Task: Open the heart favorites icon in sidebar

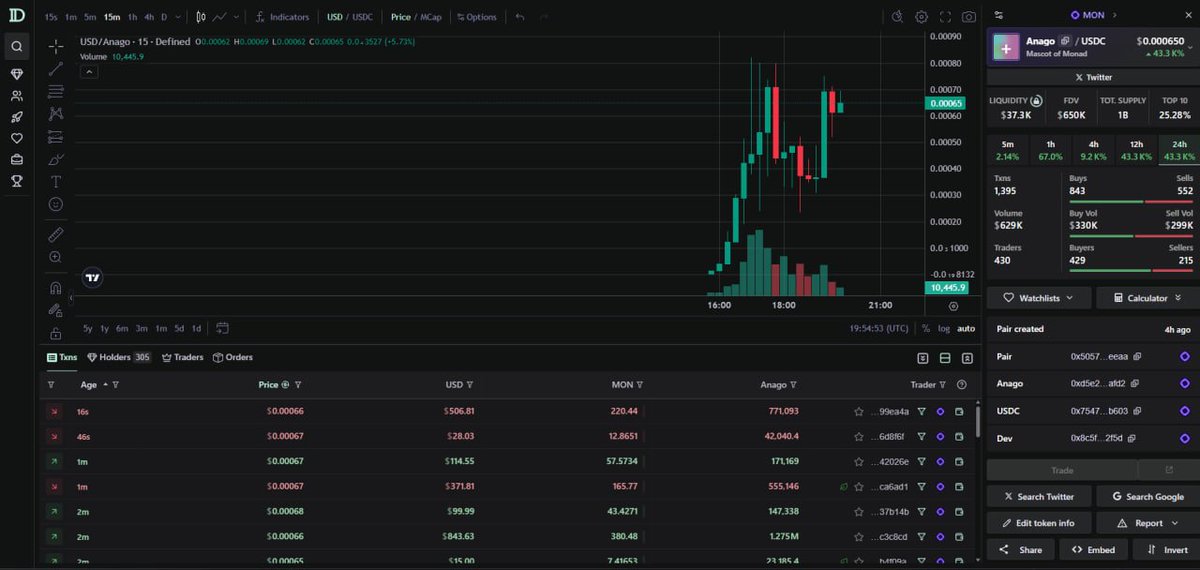Action: pos(16,138)
